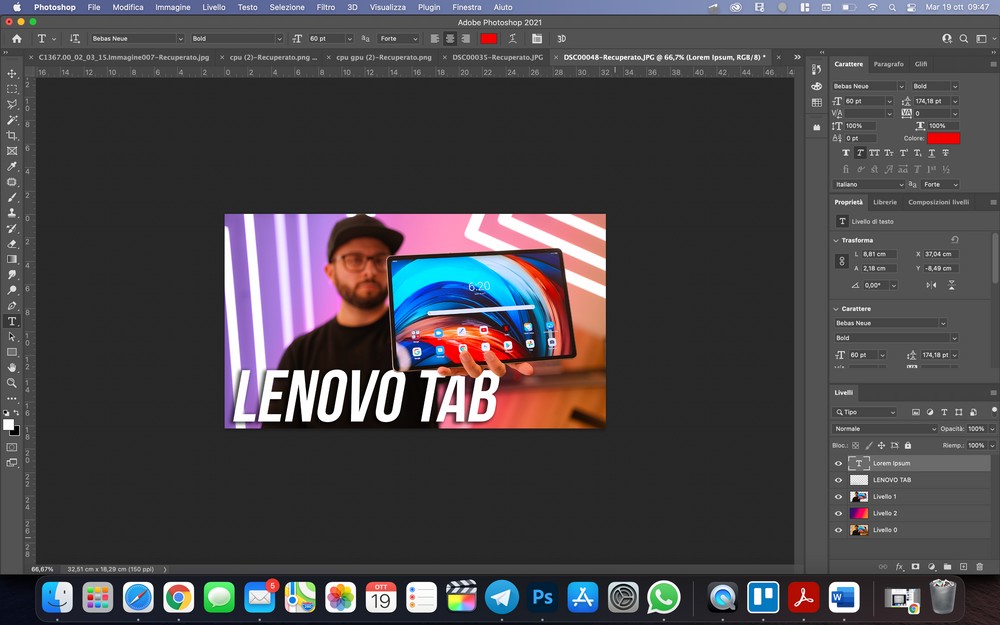The width and height of the screenshot is (1000, 625).
Task: Open 60 pt font size dropdown in options bar
Action: point(349,38)
